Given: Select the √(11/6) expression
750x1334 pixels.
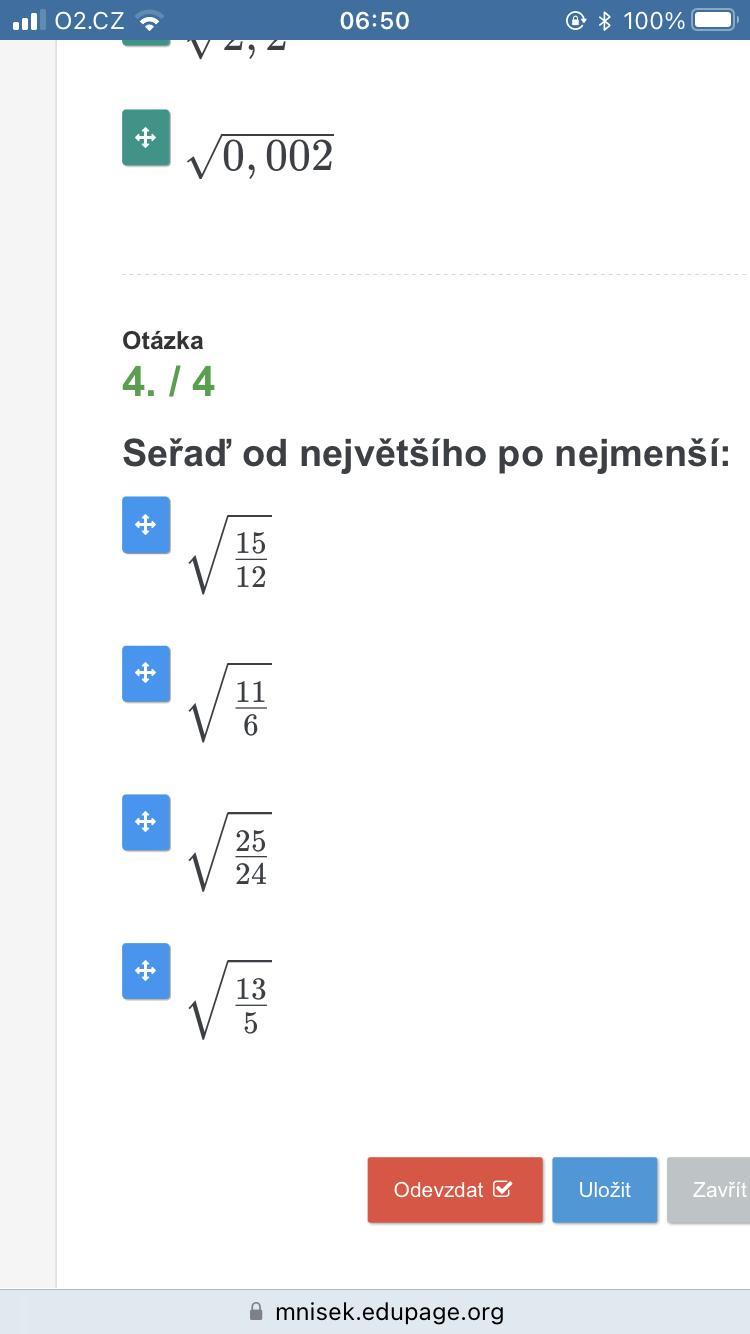Looking at the screenshot, I should coord(230,703).
